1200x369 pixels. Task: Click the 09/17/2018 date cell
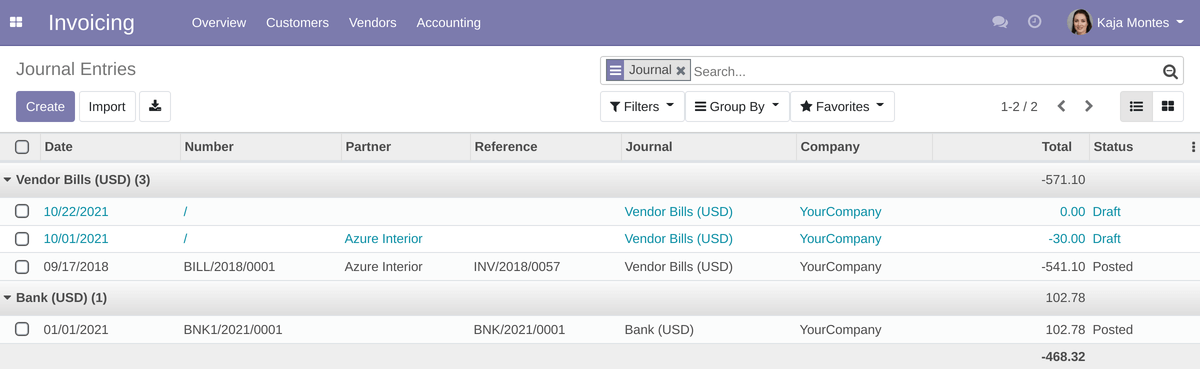pos(76,267)
